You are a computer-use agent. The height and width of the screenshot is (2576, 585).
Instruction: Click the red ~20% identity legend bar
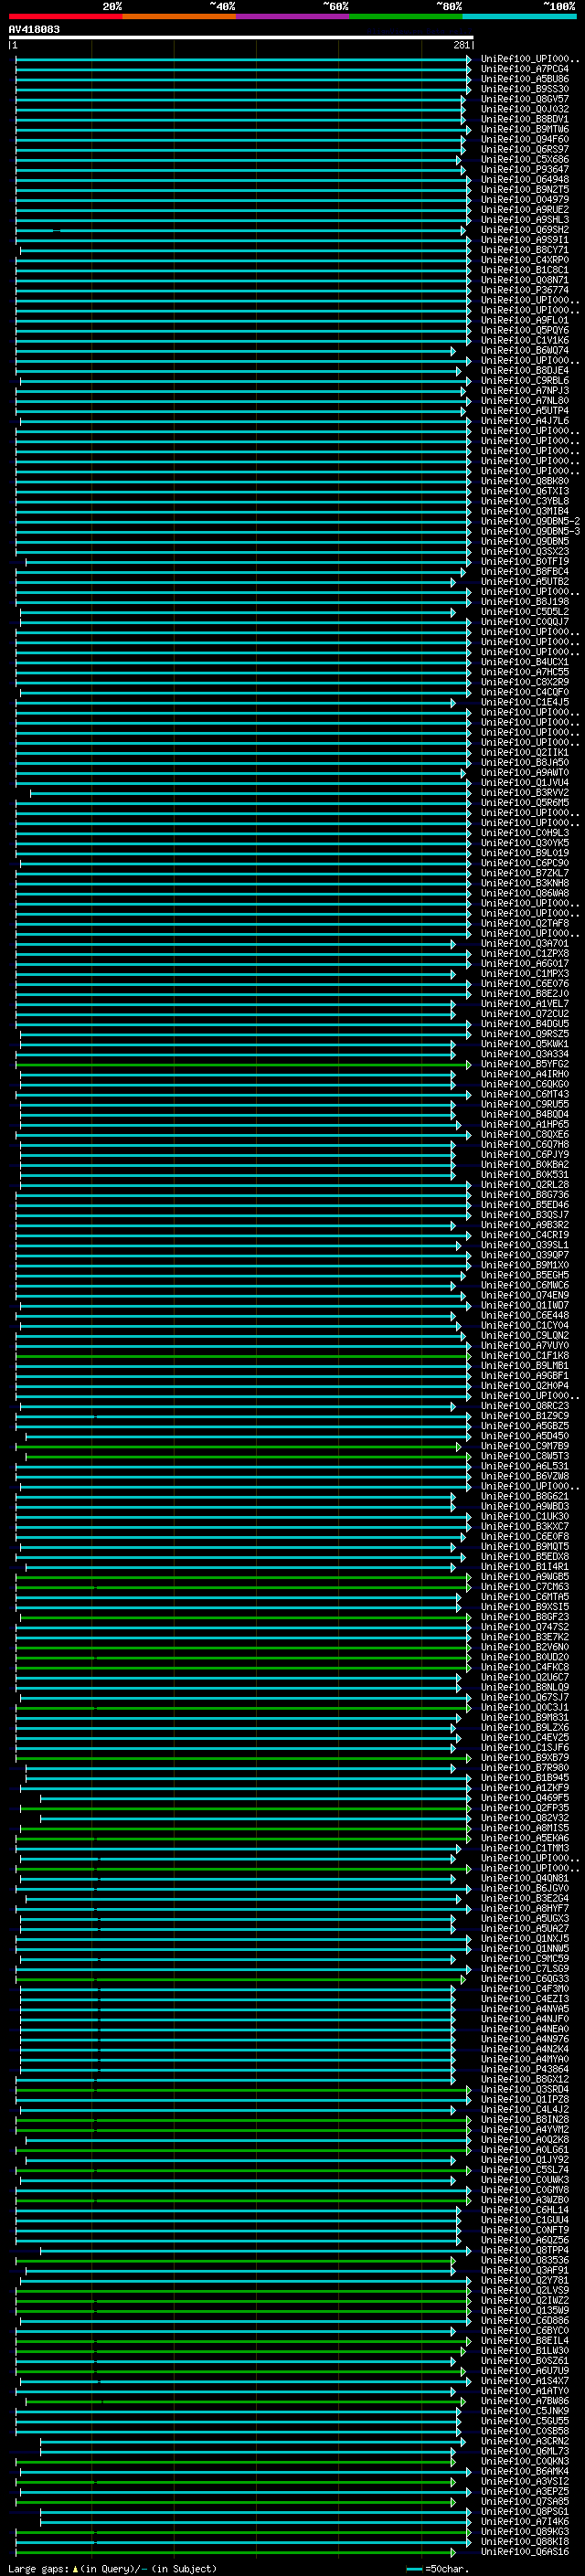coord(65,16)
